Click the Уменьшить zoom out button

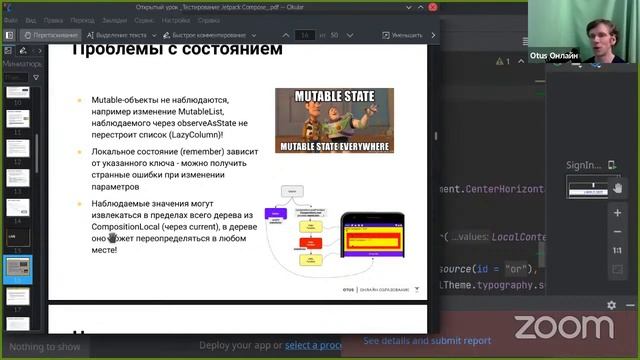coord(402,36)
